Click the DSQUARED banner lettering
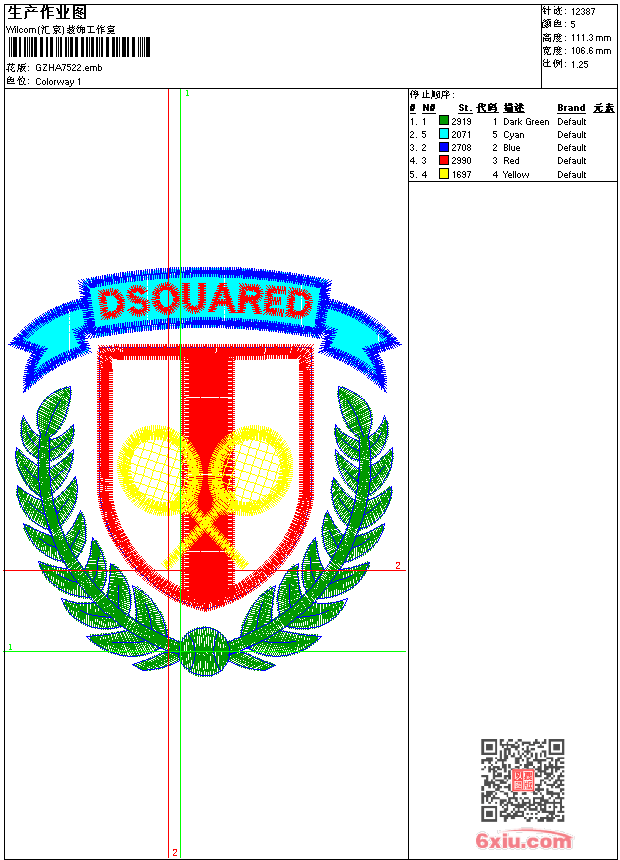 (205, 302)
